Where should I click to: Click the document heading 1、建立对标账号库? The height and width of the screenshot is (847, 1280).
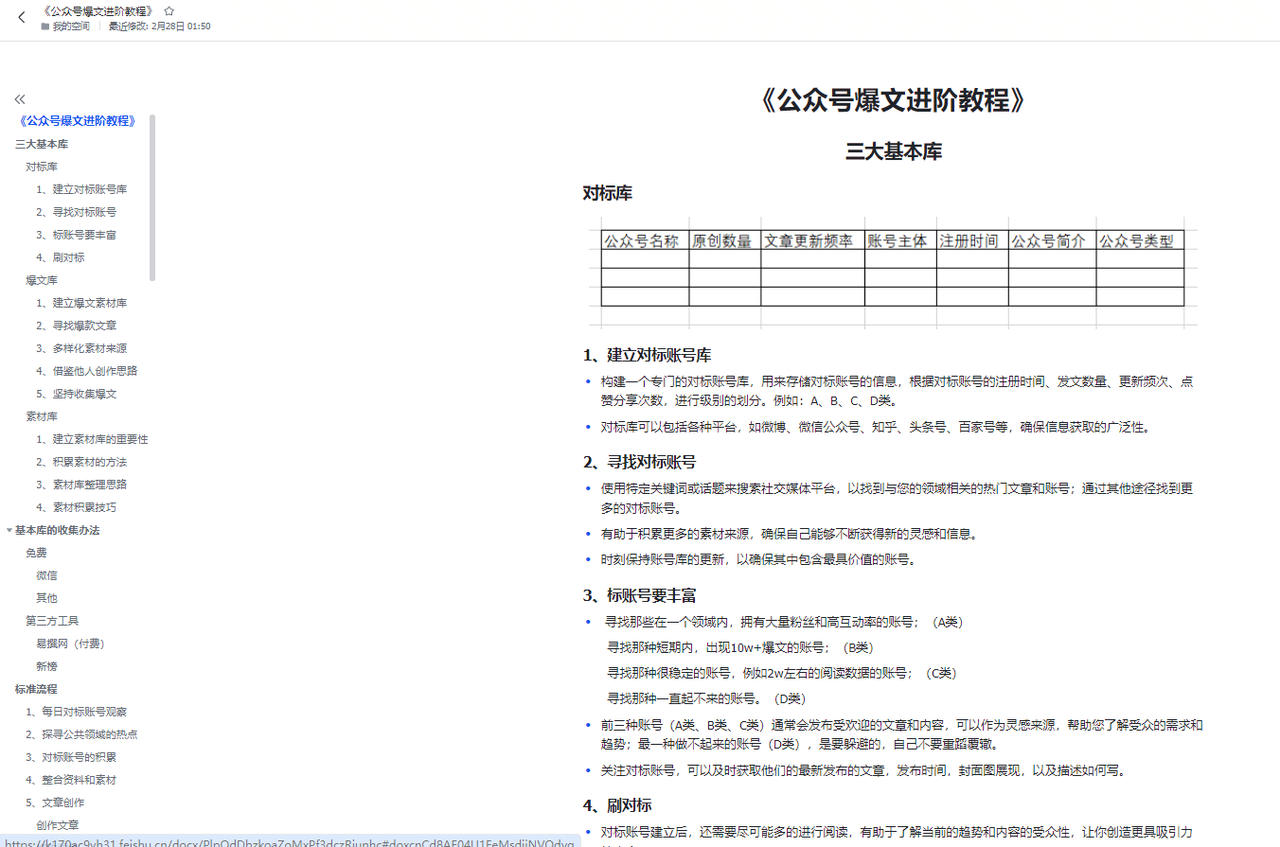[x=647, y=355]
